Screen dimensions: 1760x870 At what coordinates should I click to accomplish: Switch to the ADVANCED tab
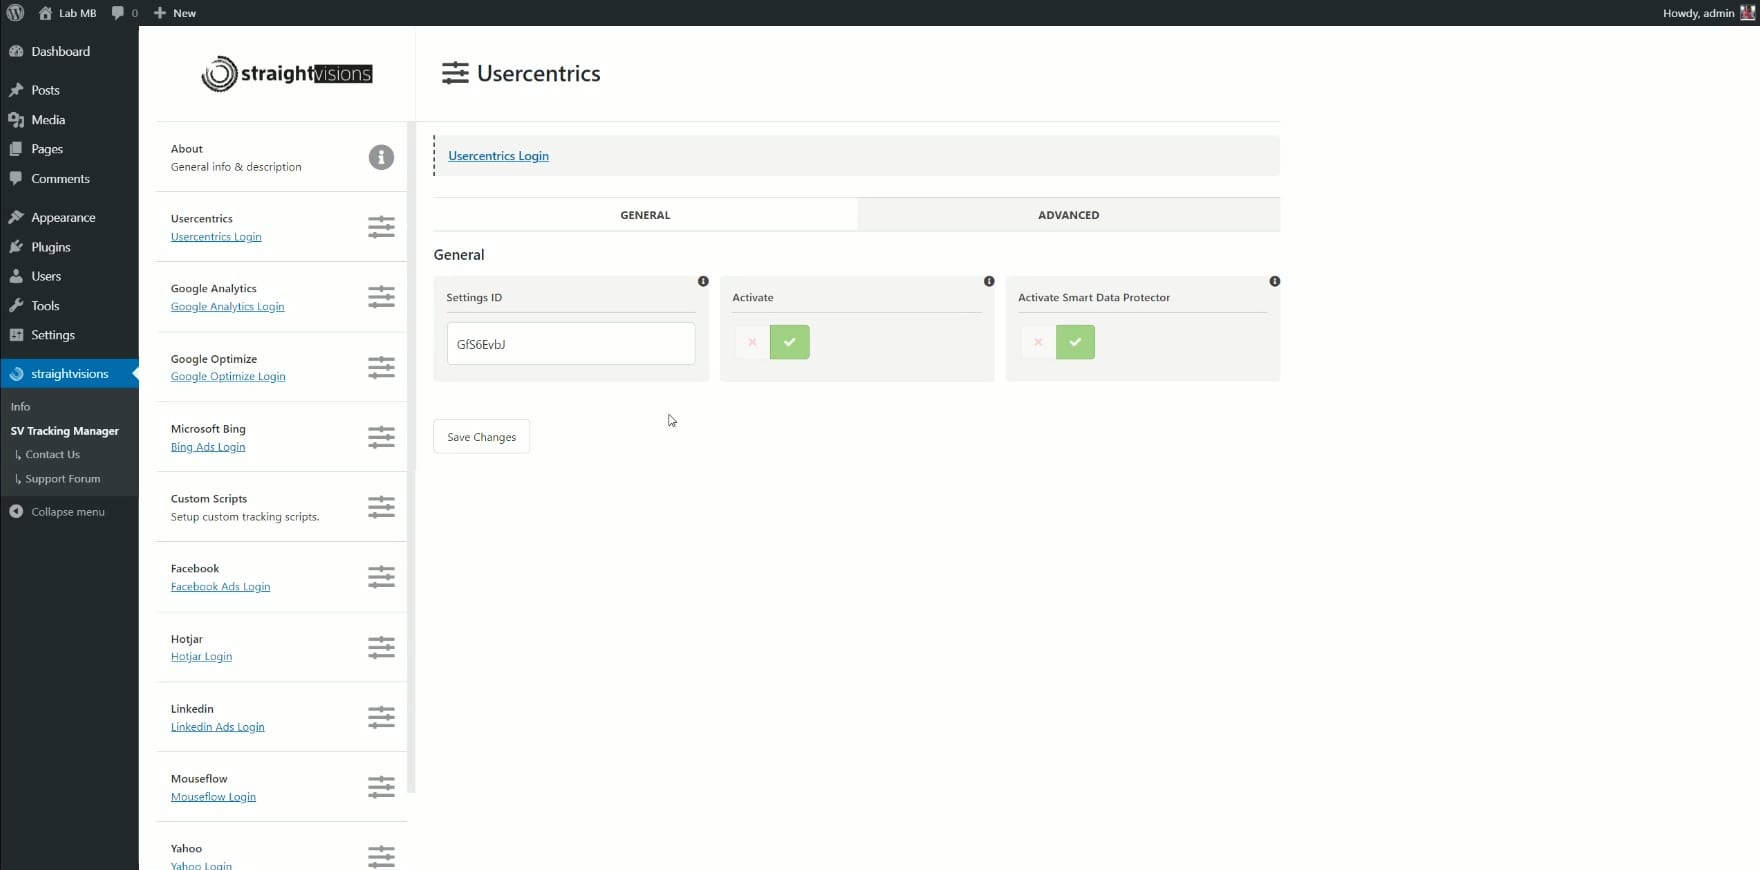click(1068, 215)
